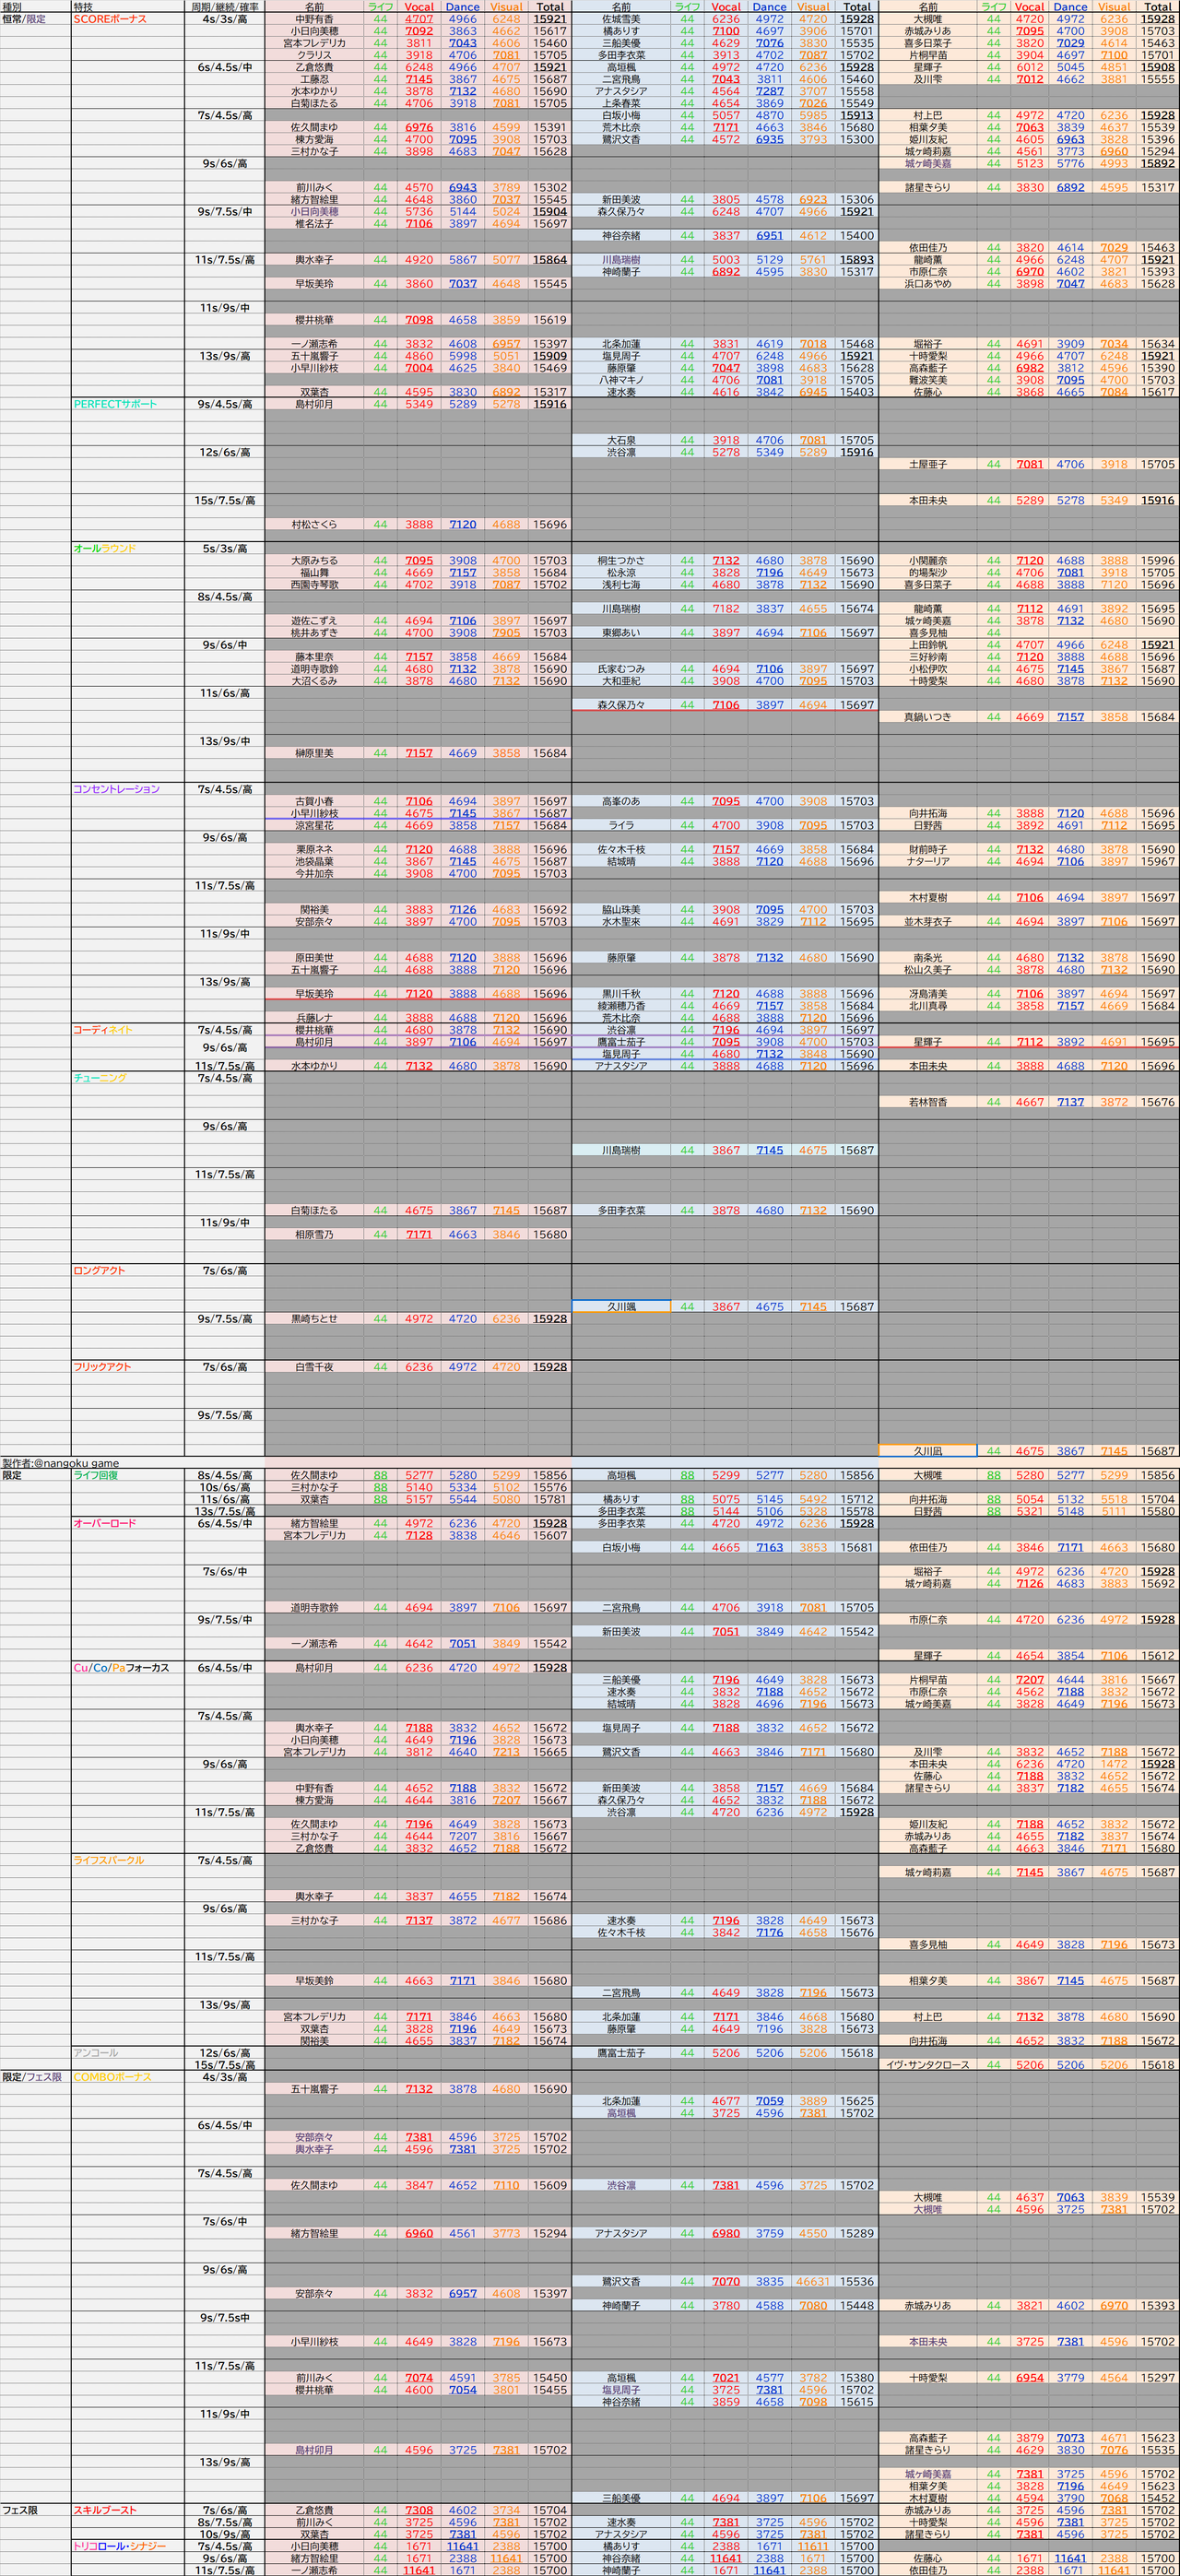Click the コンセントレーション skill label
Image resolution: width=1180 pixels, height=2576 pixels.
pos(127,789)
